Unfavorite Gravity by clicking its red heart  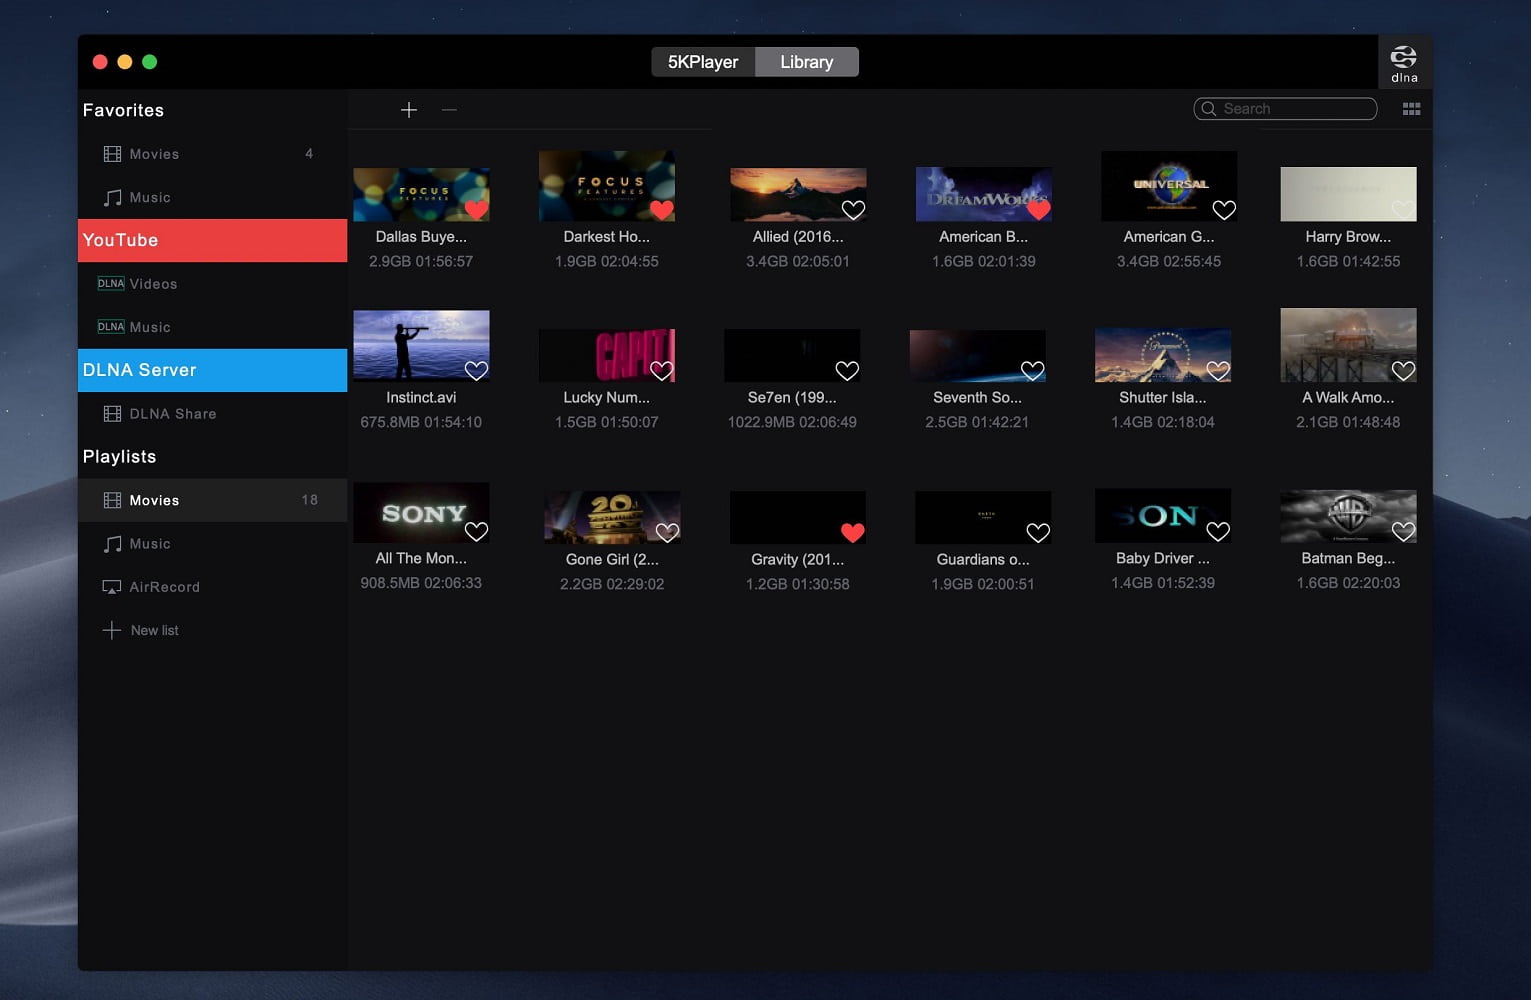point(852,532)
